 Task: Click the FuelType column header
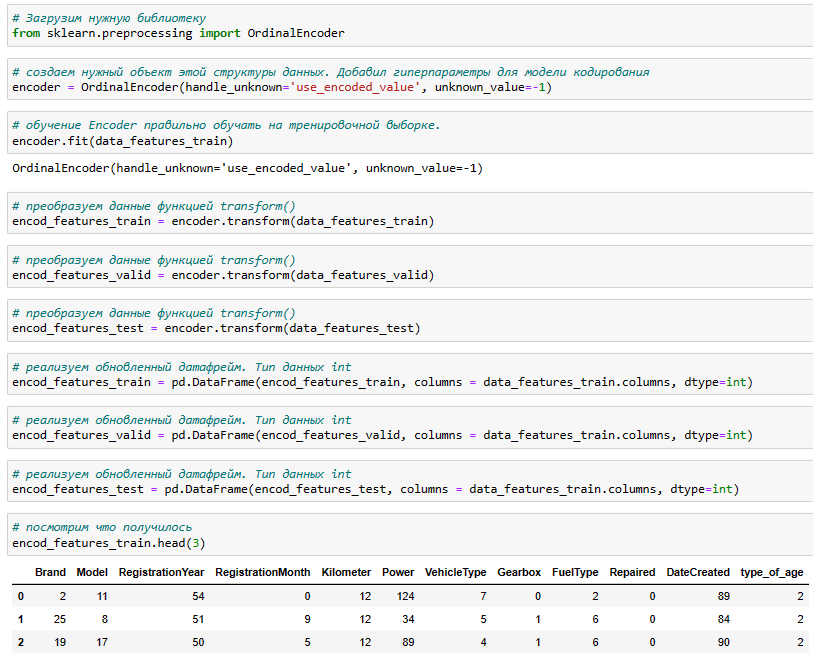pos(575,572)
